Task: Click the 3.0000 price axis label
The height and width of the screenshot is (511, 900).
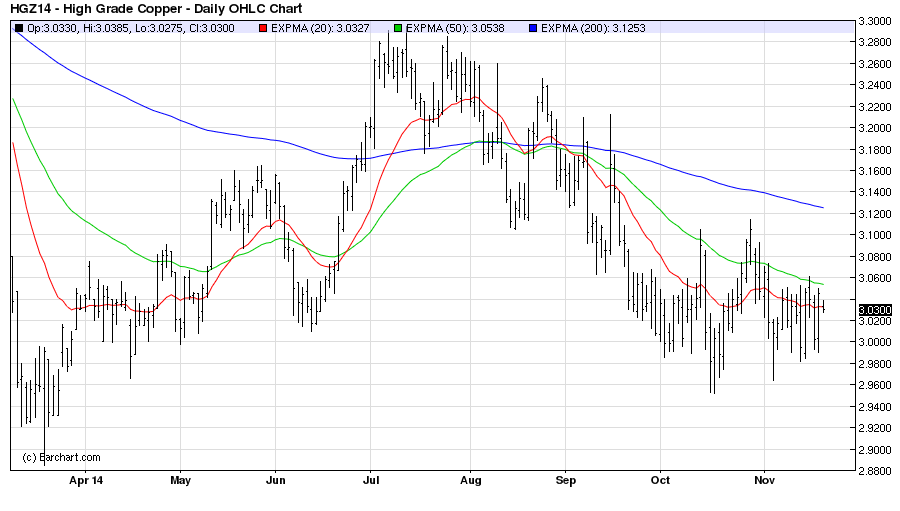Action: (x=875, y=342)
